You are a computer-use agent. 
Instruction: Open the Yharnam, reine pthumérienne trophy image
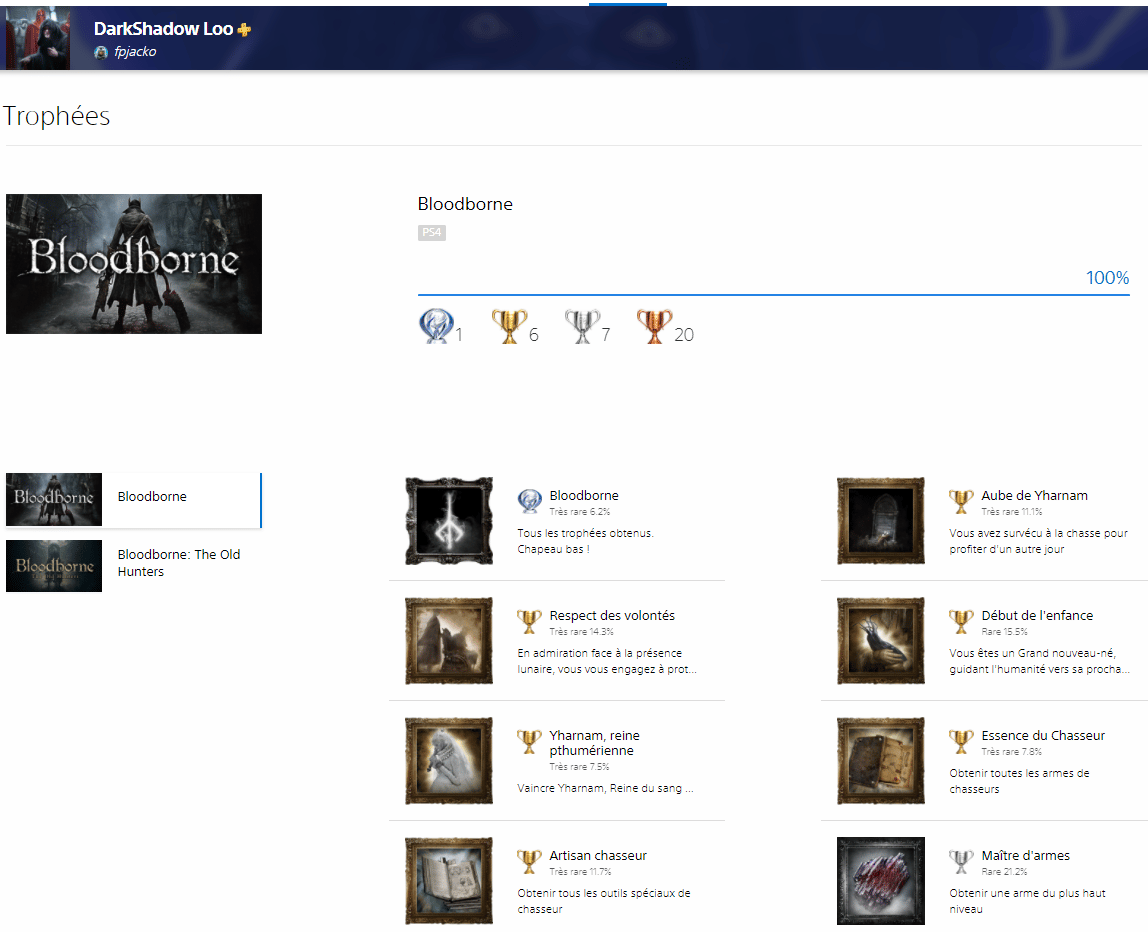click(x=449, y=761)
